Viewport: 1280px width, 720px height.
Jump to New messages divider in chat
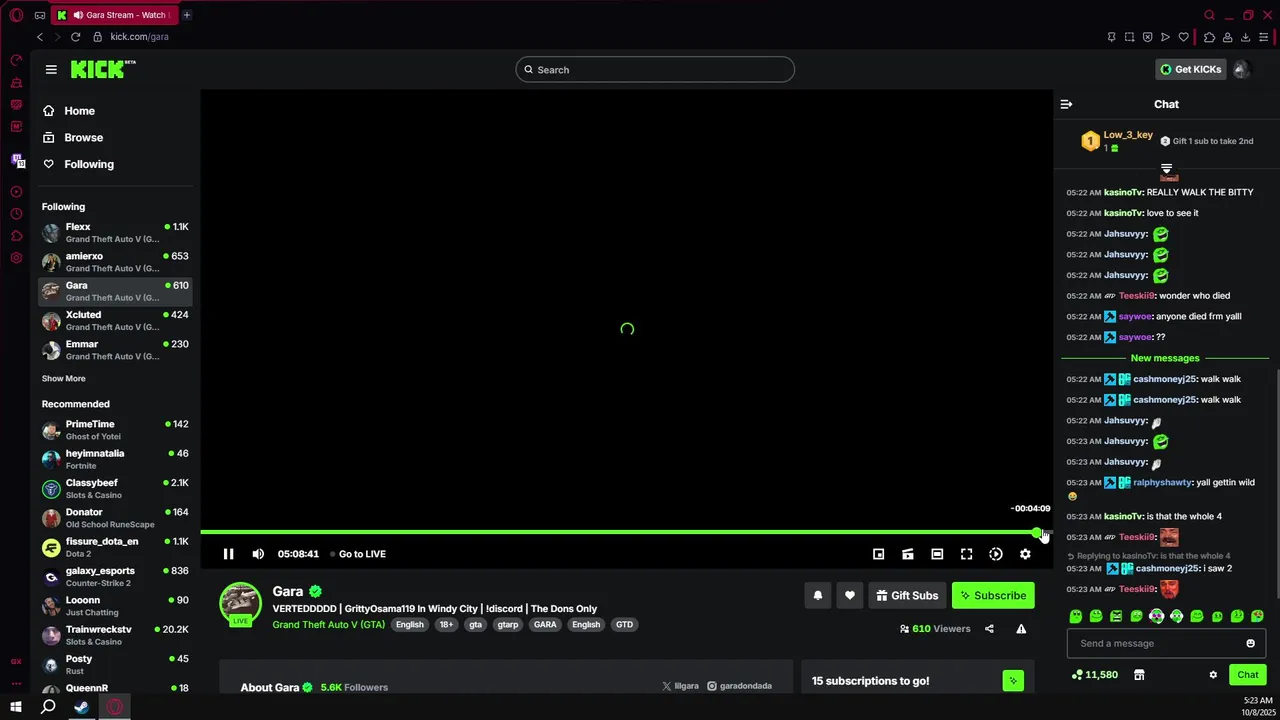tap(1165, 358)
